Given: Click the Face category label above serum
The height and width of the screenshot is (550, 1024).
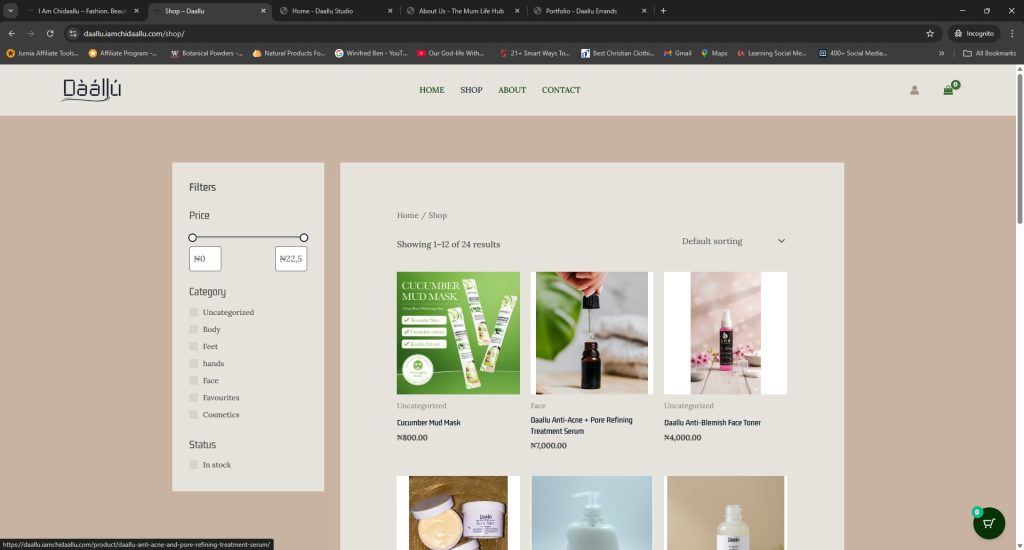Looking at the screenshot, I should click(537, 406).
